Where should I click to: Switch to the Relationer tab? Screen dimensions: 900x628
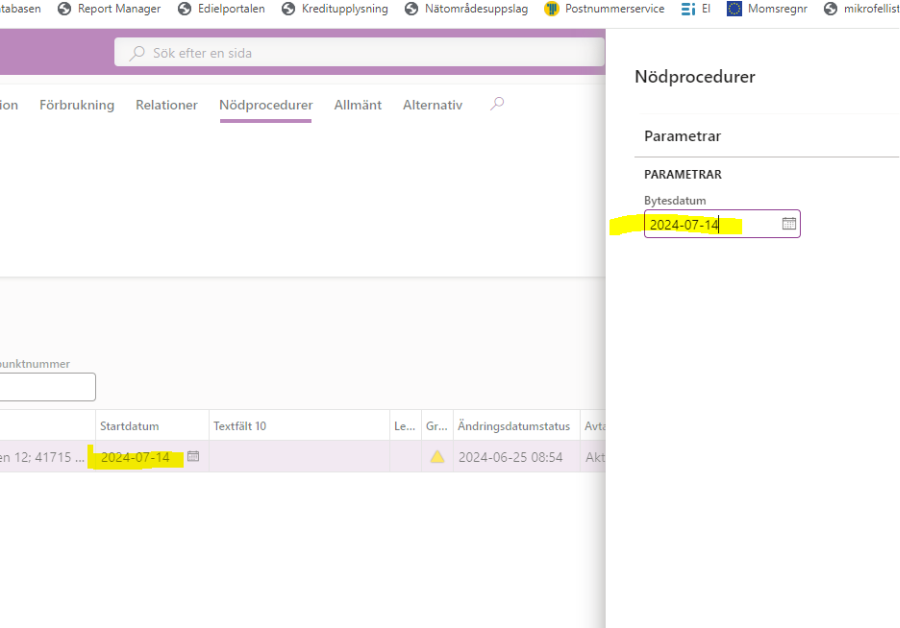pos(166,105)
